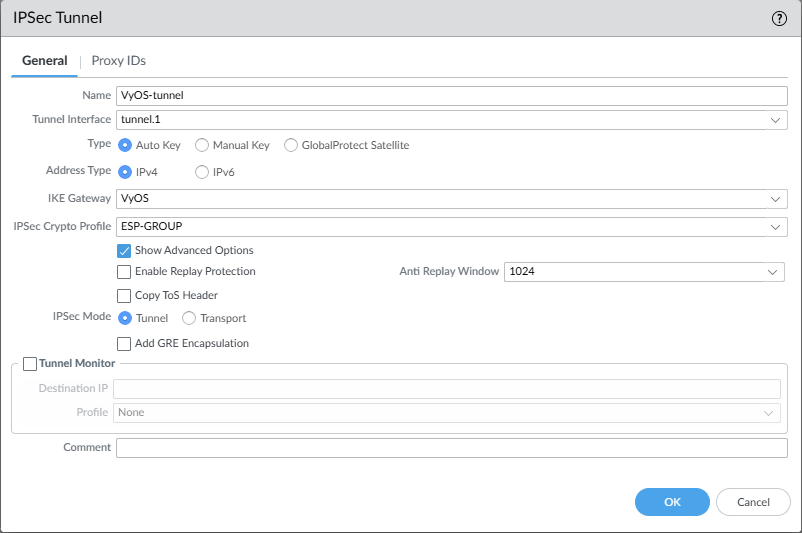This screenshot has width=802, height=533.
Task: Toggle the Tunnel Monitor checkbox
Action: (x=30, y=364)
